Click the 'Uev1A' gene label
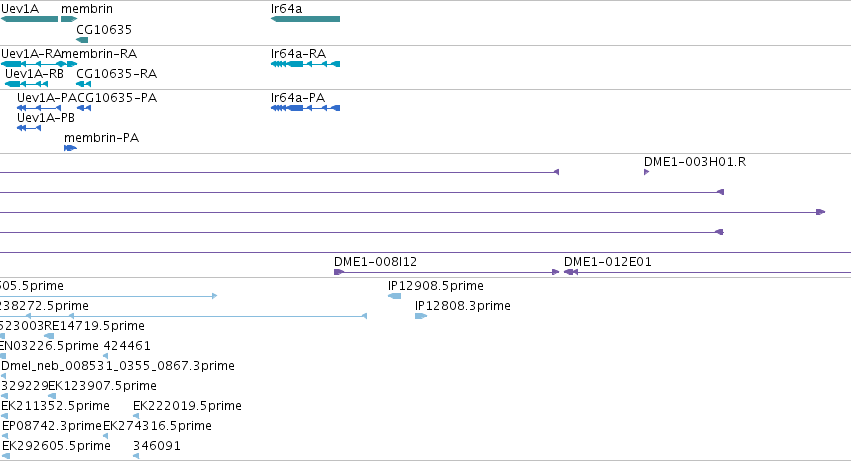This screenshot has height=461, width=851. point(20,9)
